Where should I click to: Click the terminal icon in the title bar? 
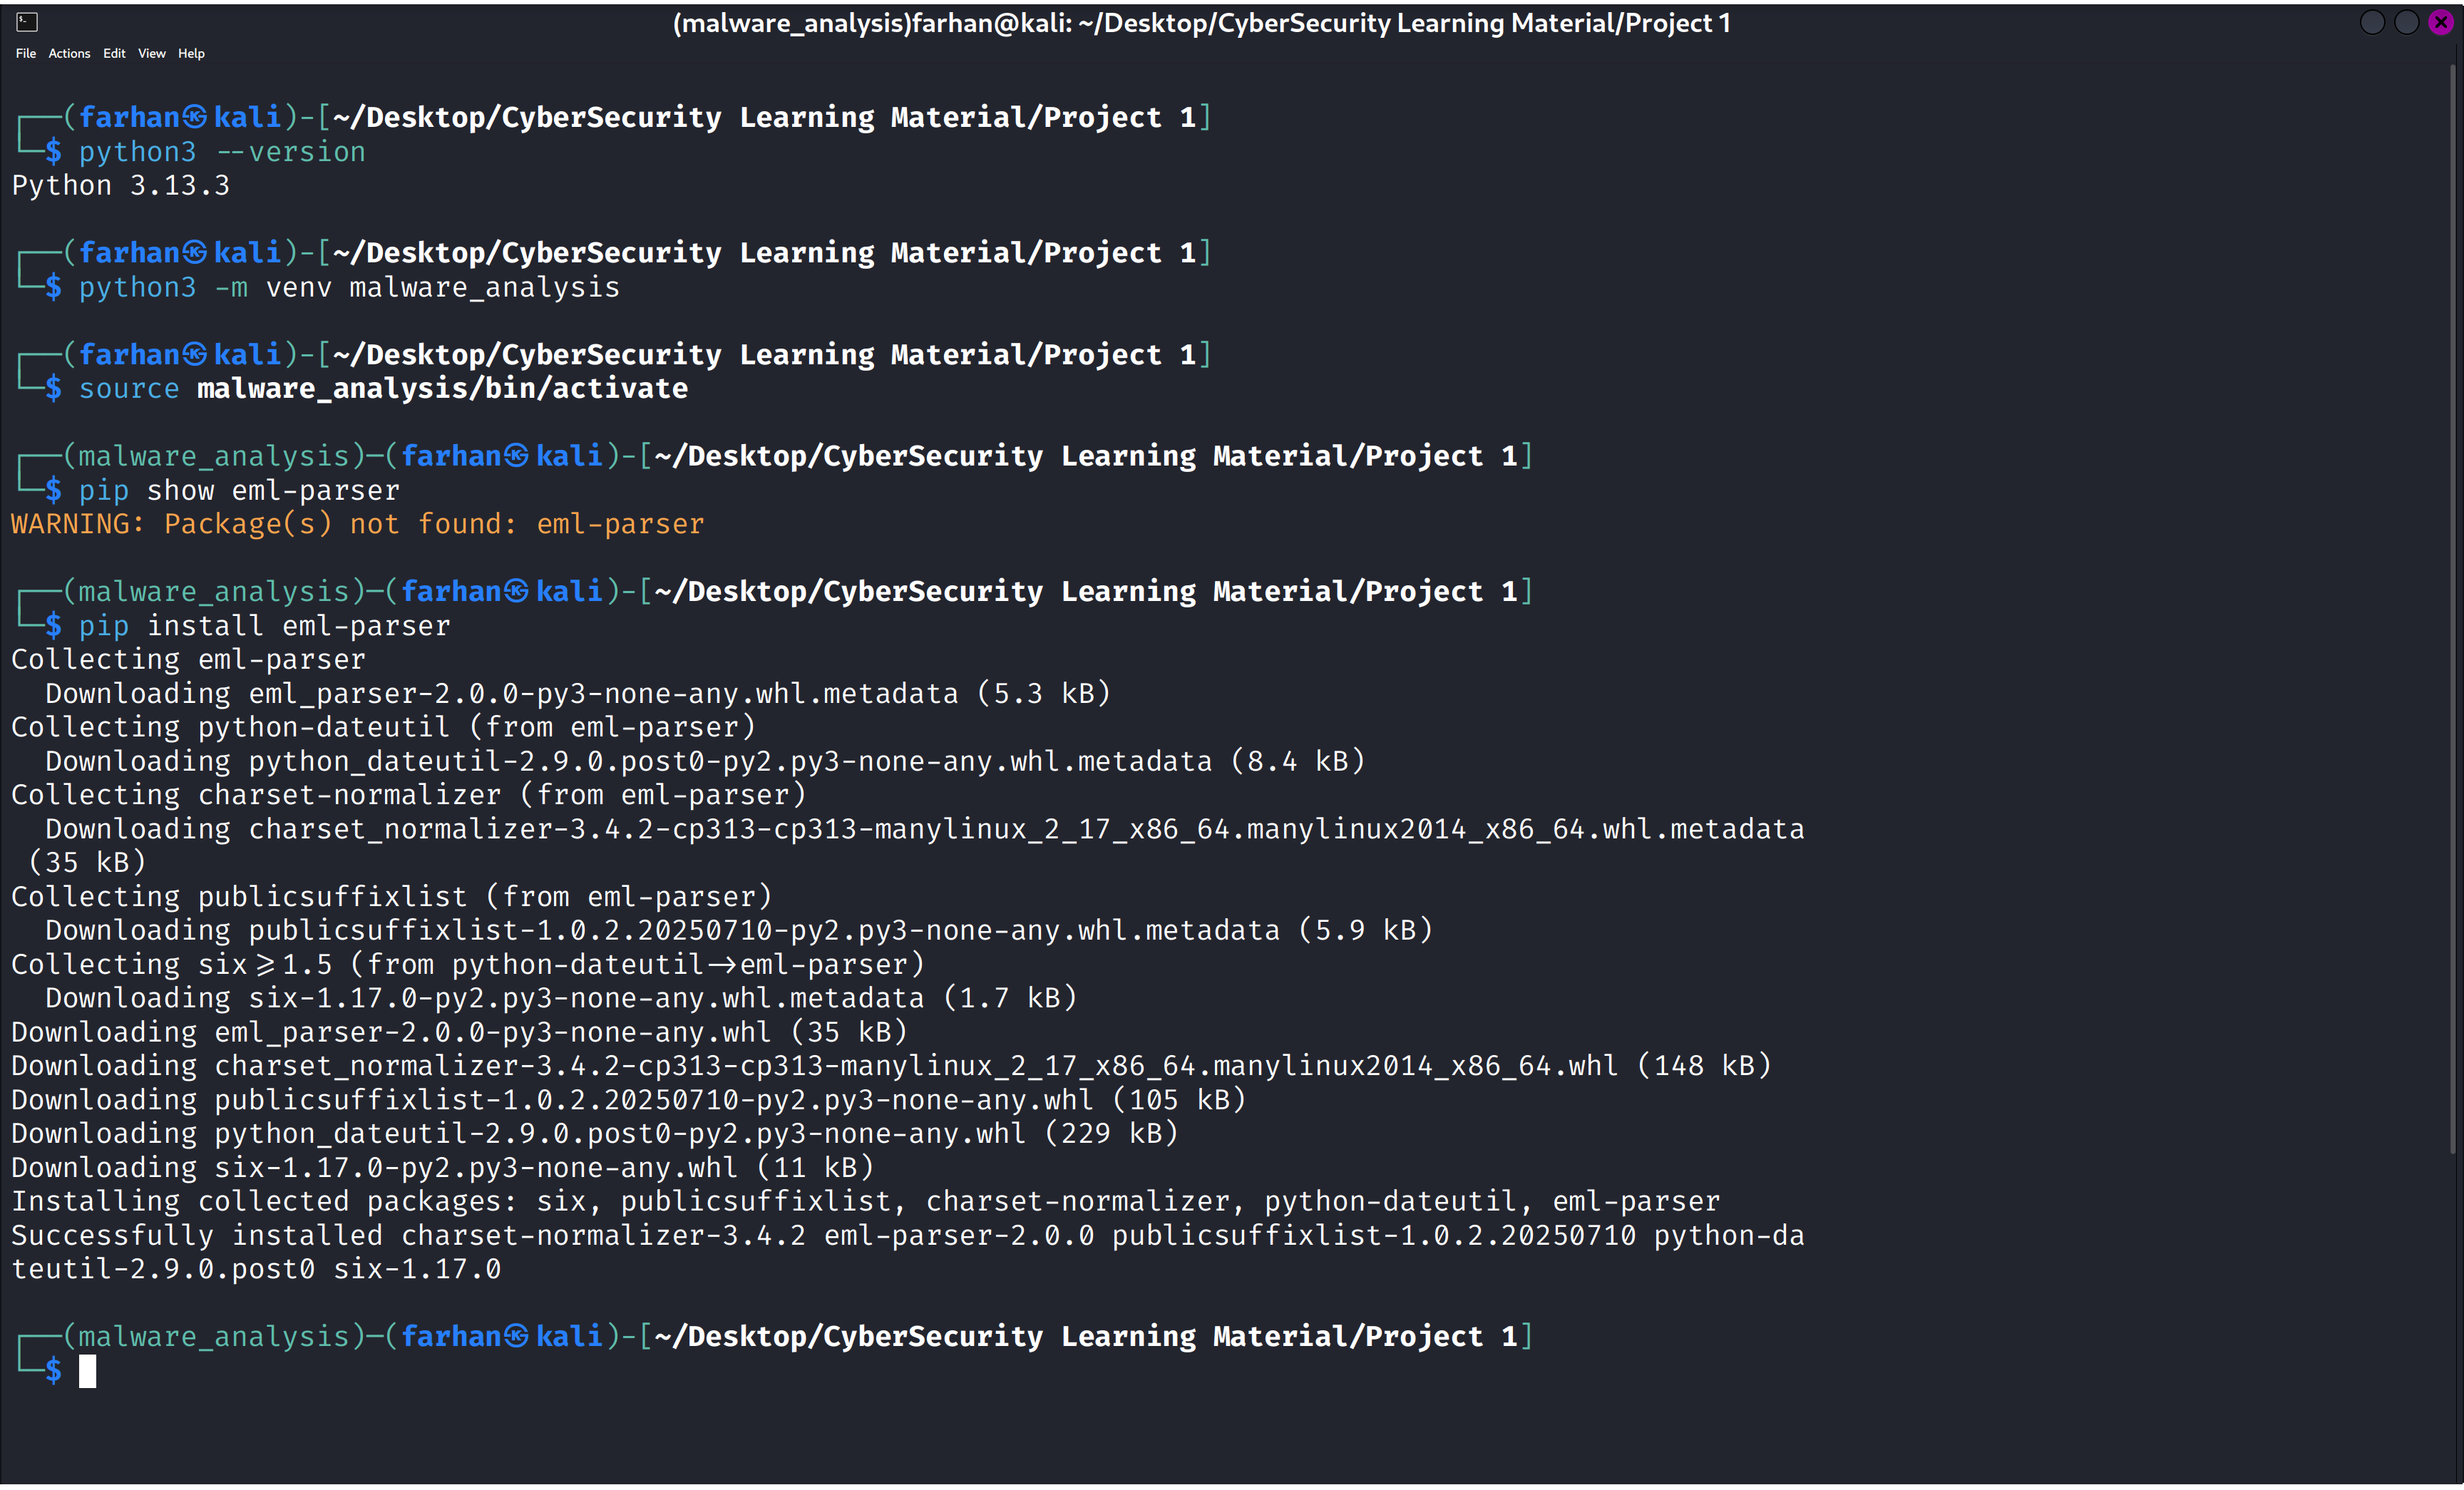[27, 21]
